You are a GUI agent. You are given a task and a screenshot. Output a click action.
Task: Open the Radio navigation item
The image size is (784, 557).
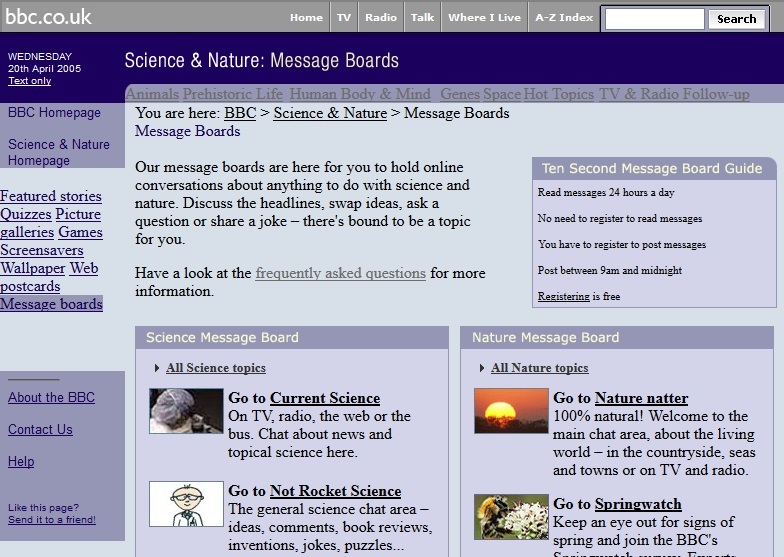[x=380, y=18]
